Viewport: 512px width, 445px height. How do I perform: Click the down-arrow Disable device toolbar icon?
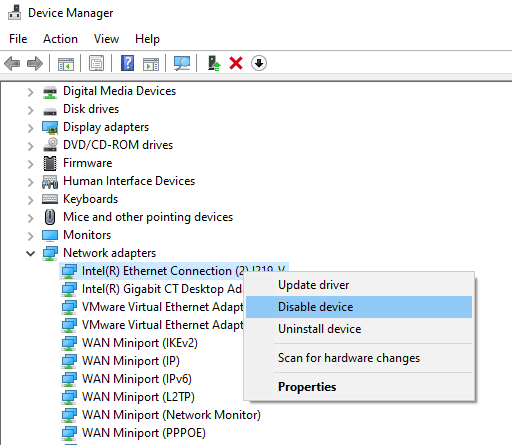(x=259, y=63)
